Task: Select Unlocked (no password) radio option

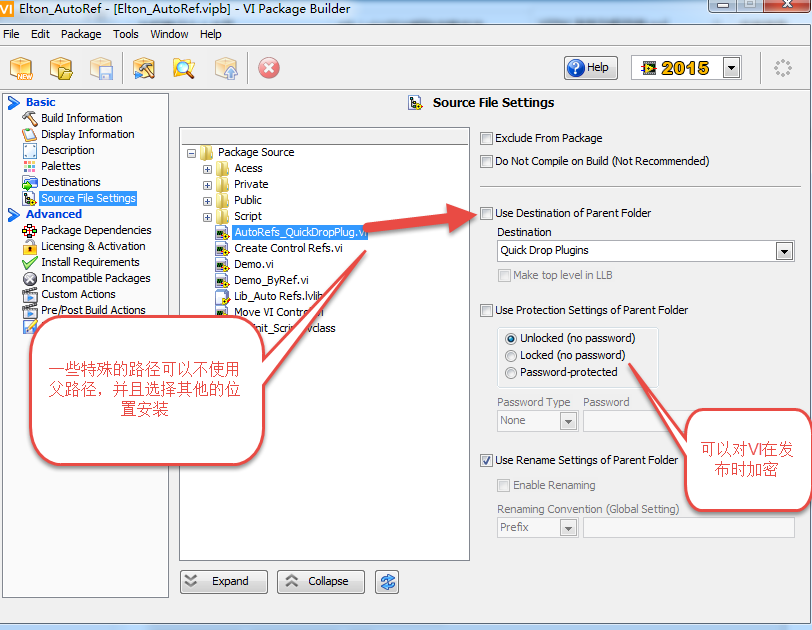Action: click(511, 339)
